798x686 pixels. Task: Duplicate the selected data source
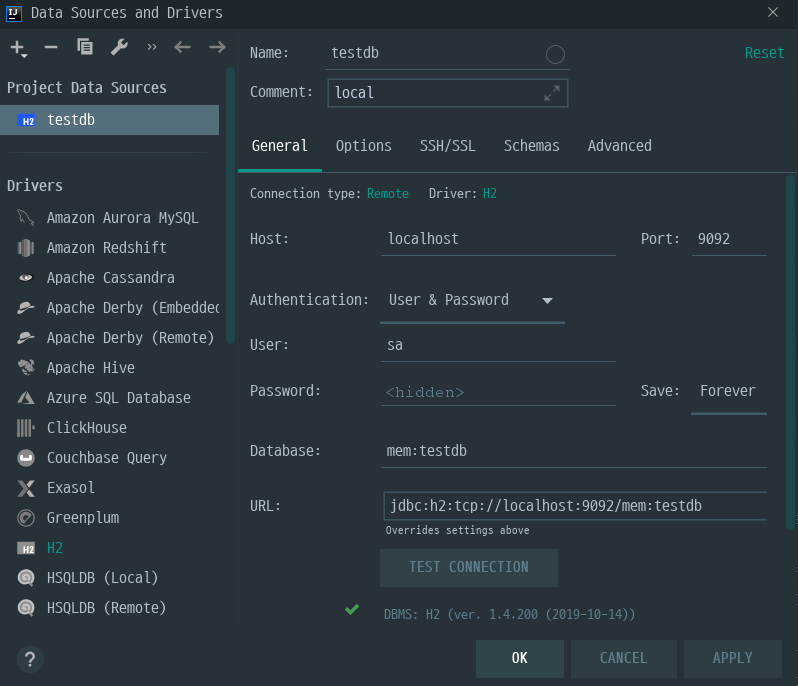(x=85, y=47)
